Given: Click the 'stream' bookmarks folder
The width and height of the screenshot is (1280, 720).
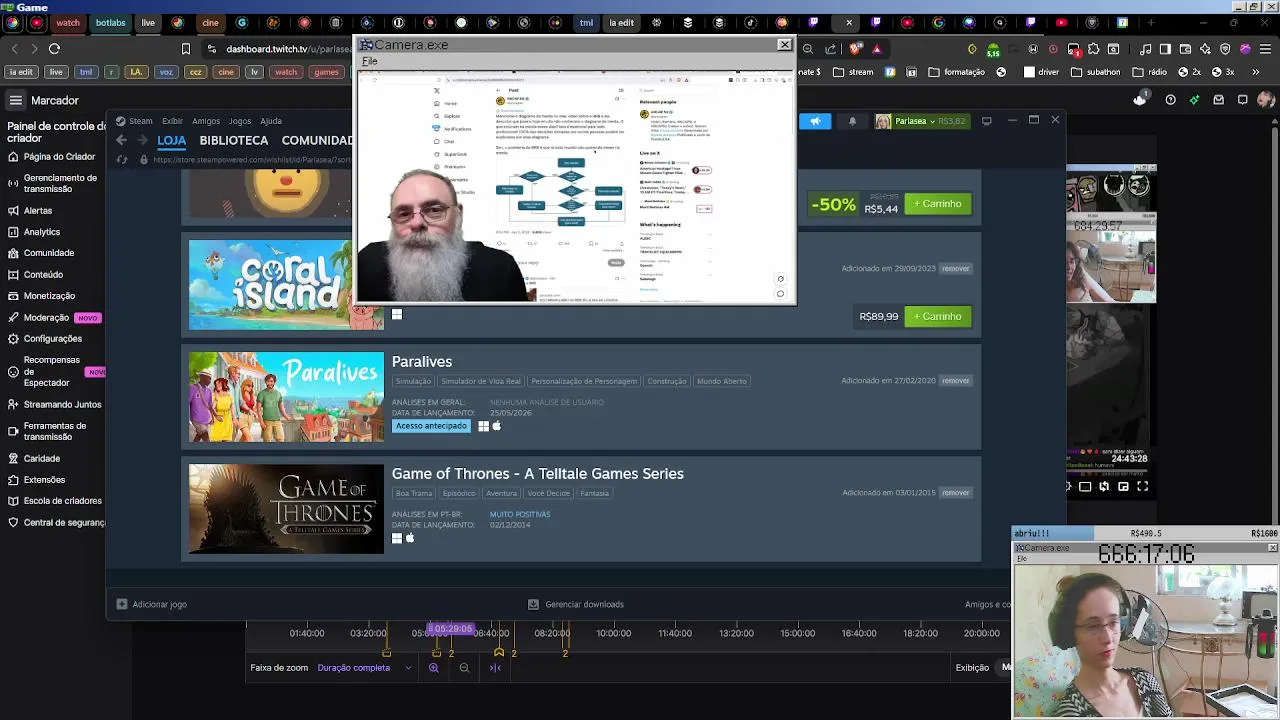Looking at the screenshot, I should tap(851, 72).
